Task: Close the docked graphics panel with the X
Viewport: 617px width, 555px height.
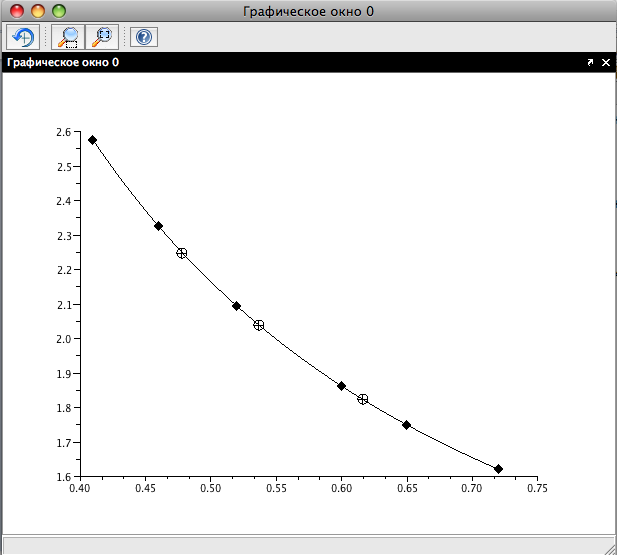Action: (606, 62)
